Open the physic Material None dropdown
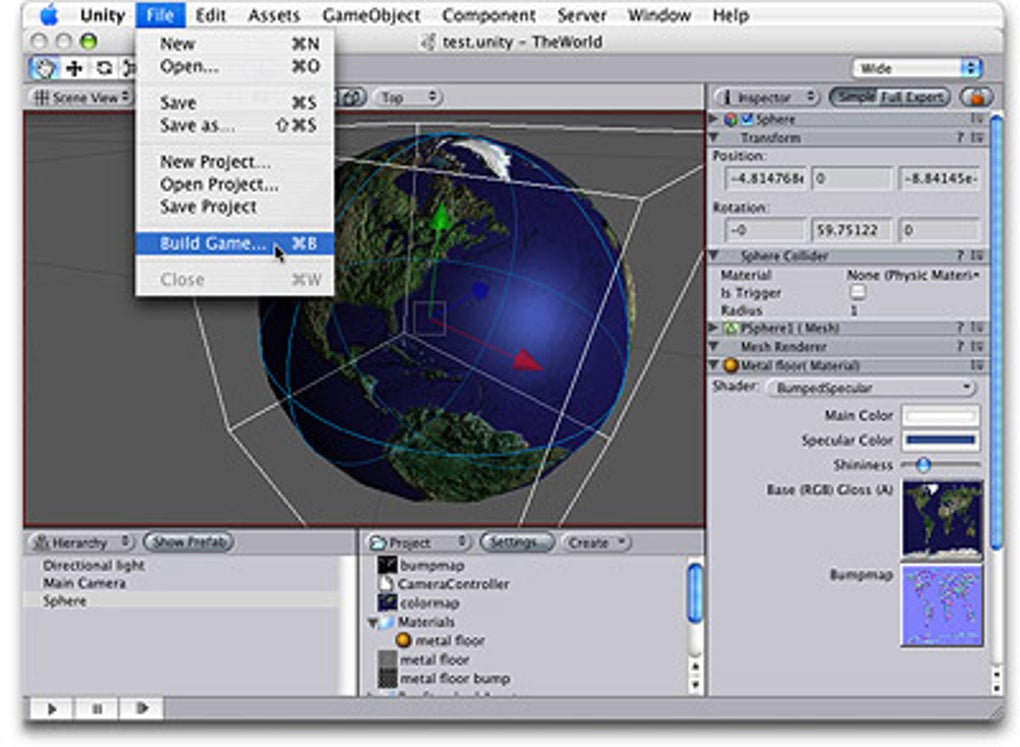Viewport: 1020px width, 747px height. click(913, 275)
